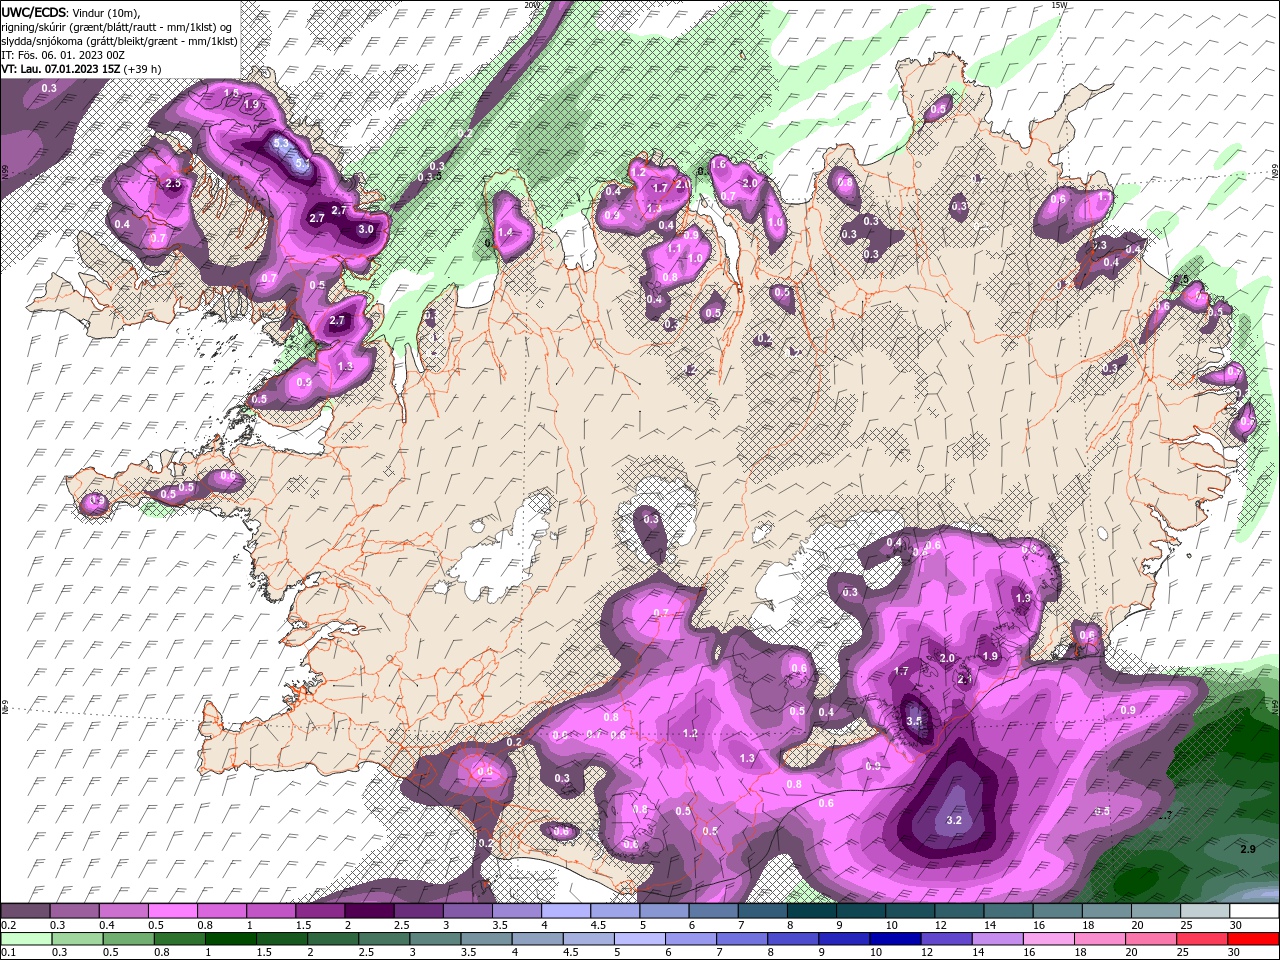1280x960 pixels.
Task: Click the UWC/ECDS title in the header
Action: tap(36, 12)
